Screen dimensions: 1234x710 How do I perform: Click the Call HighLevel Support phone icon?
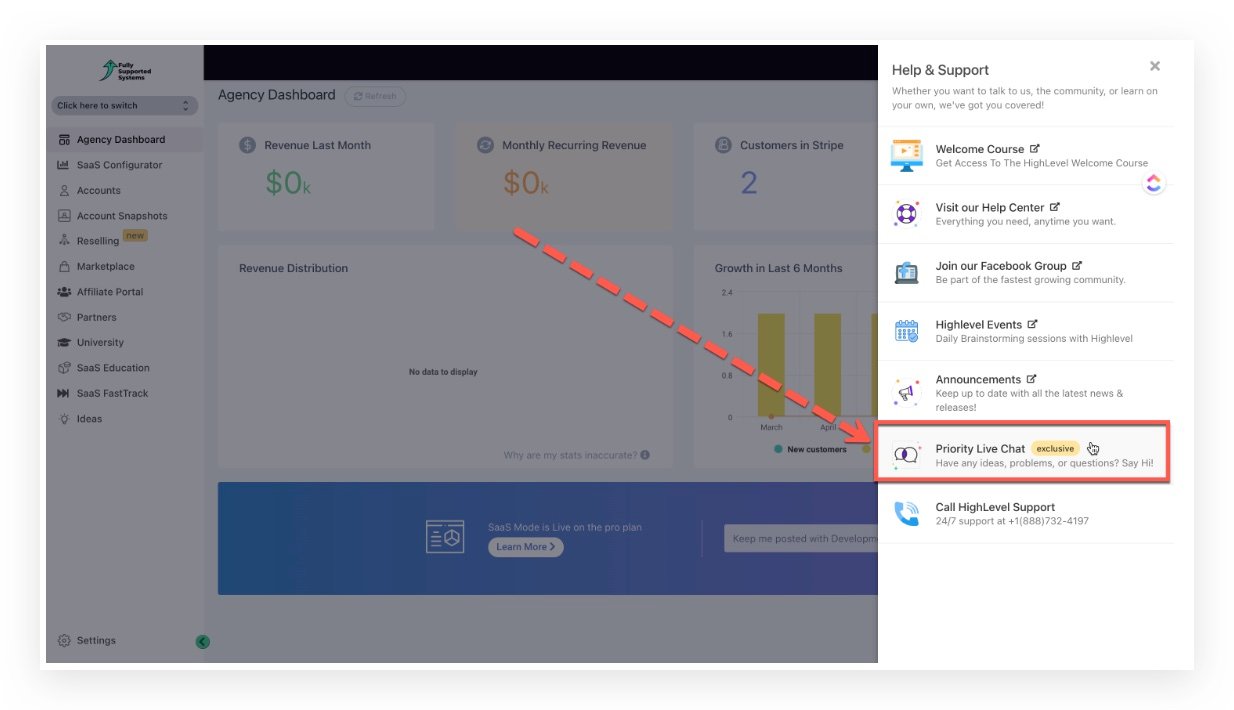(x=906, y=513)
